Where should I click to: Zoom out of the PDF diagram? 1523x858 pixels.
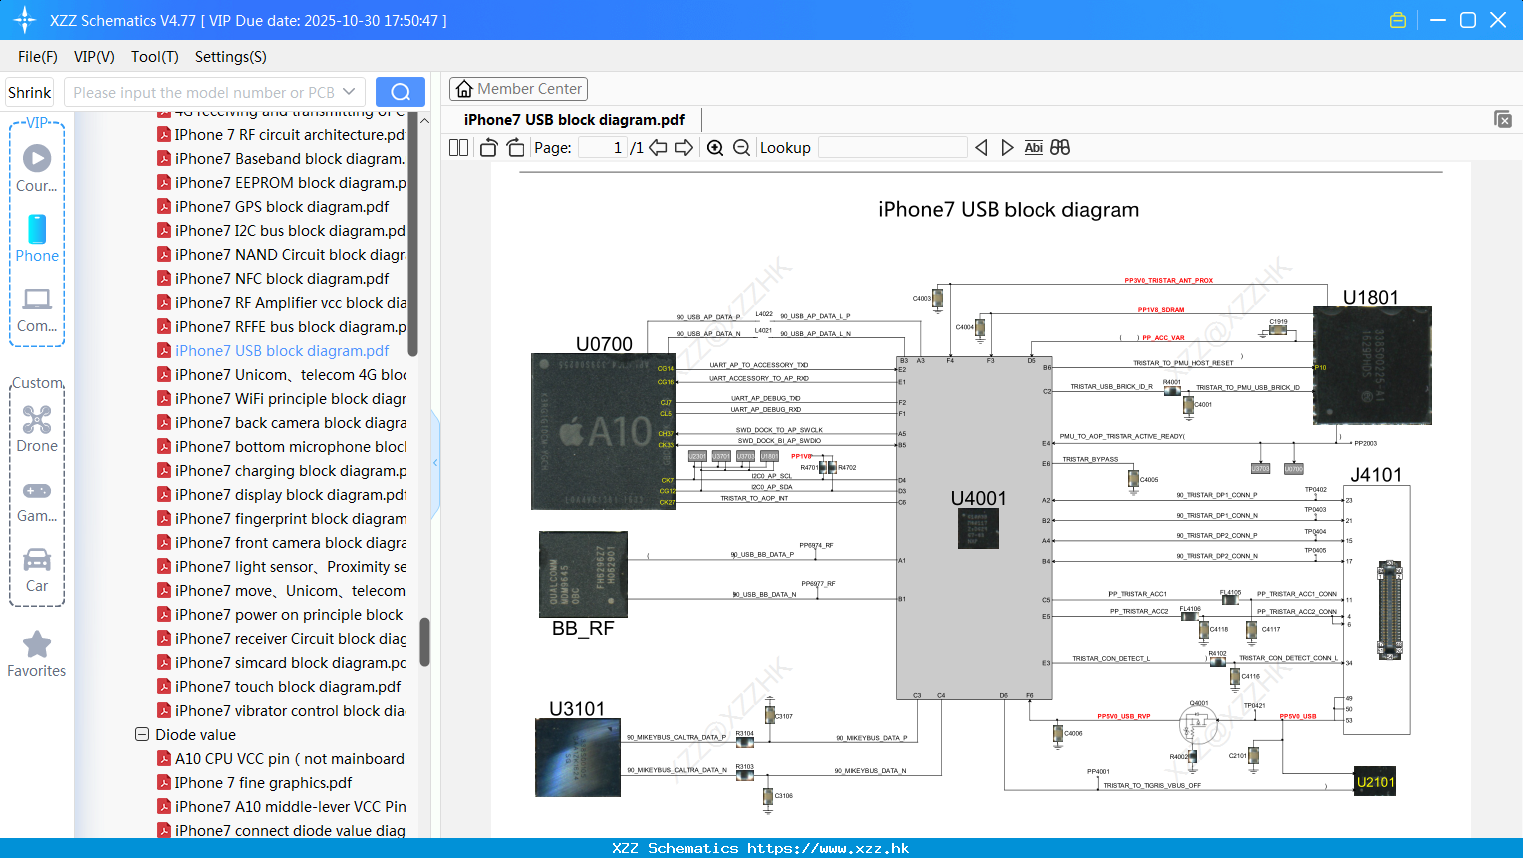pyautogui.click(x=741, y=147)
